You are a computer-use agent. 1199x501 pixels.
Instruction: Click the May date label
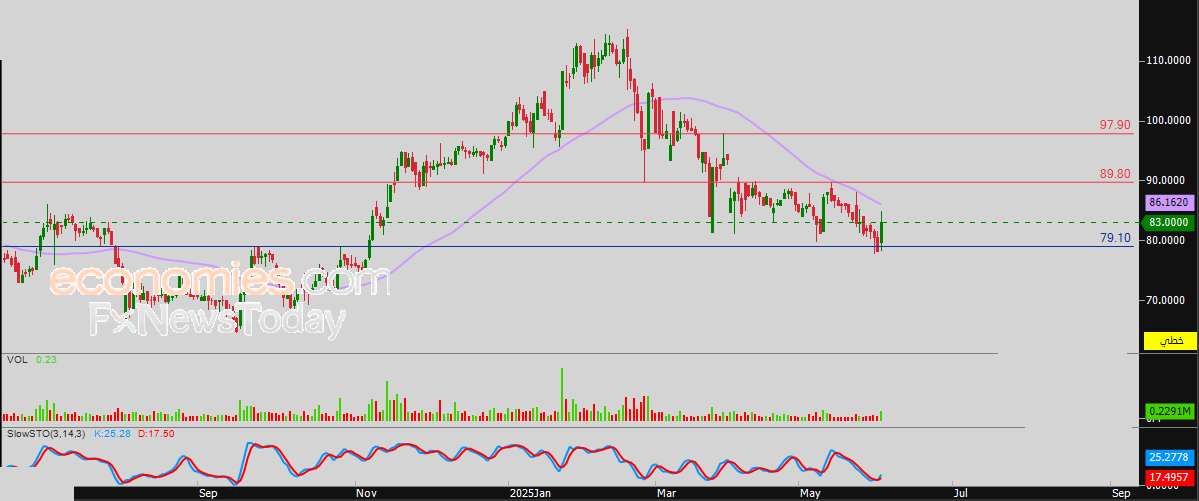click(809, 493)
